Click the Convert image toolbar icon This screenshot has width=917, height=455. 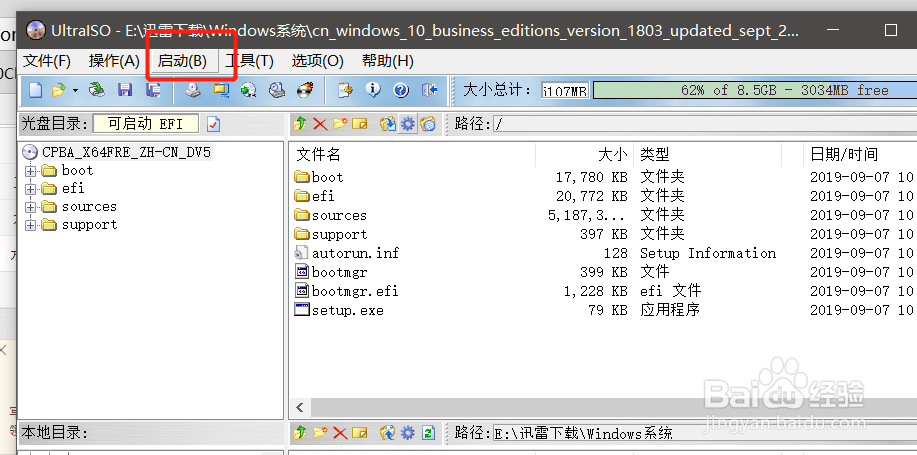point(249,90)
